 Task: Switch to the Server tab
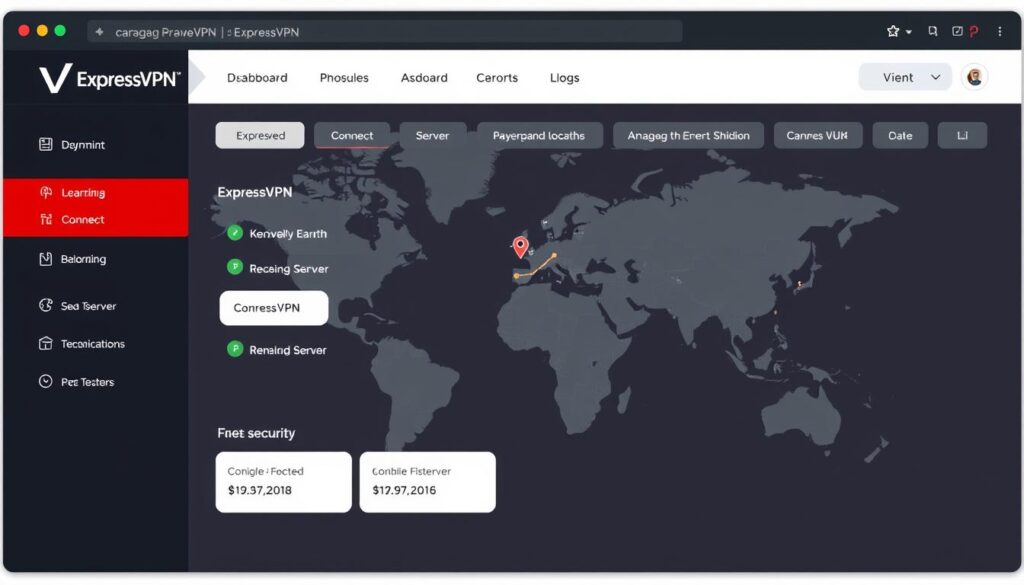[x=432, y=135]
